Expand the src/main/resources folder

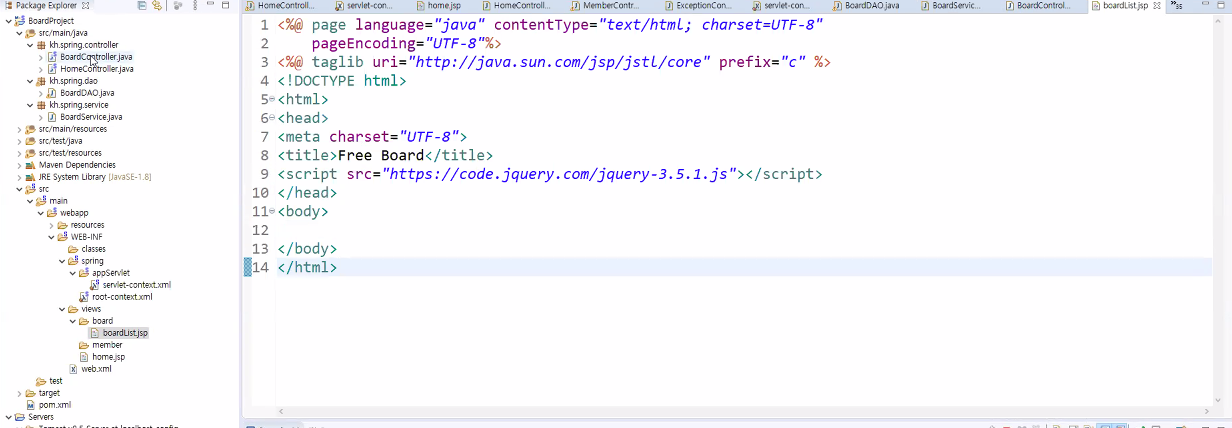20,129
